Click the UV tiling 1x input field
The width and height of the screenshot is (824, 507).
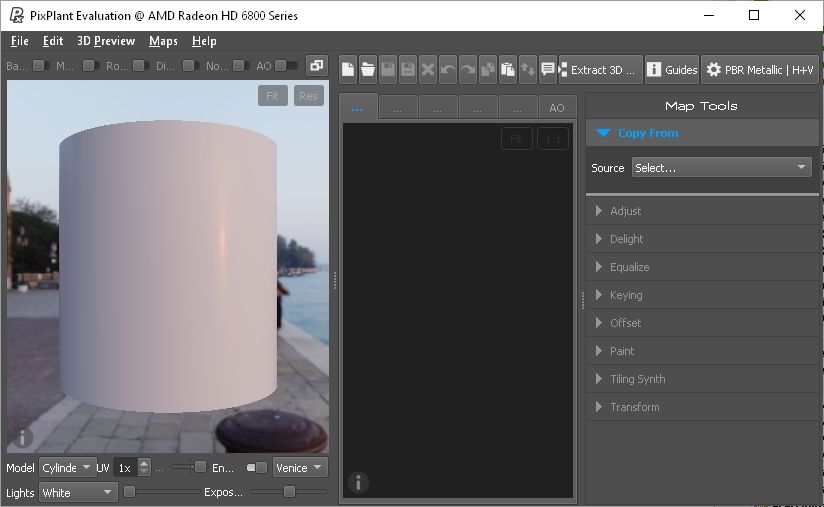click(125, 467)
